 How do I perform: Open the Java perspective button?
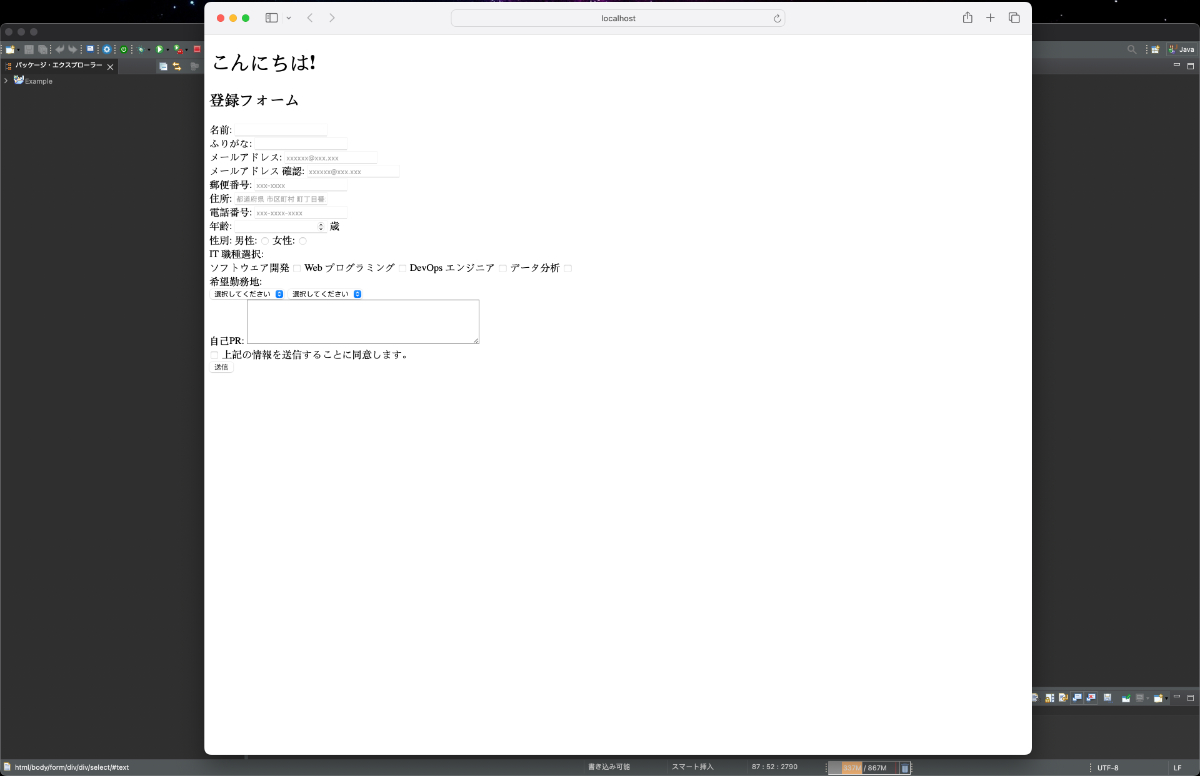point(1181,49)
